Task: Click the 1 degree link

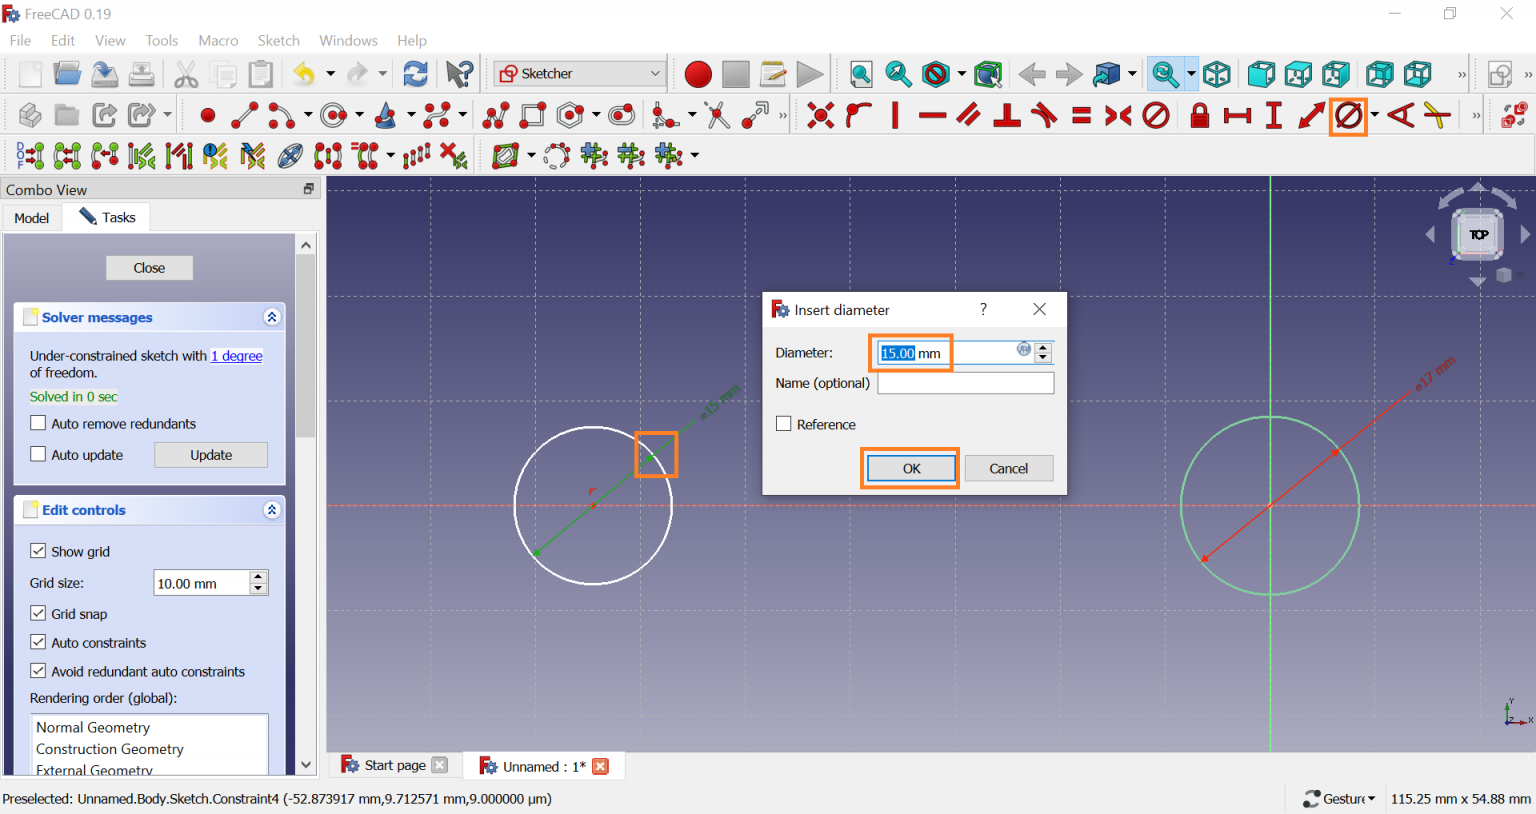Action: 237,356
